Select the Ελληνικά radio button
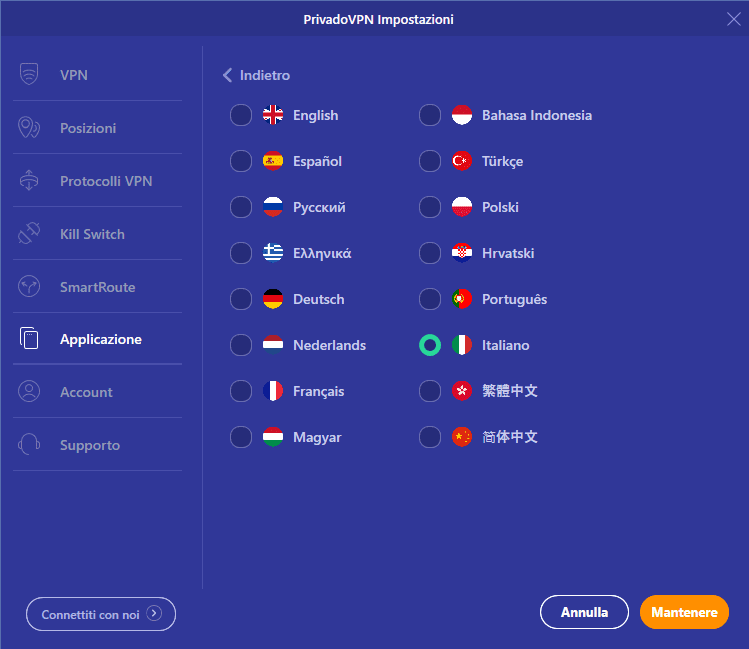The height and width of the screenshot is (649, 749). 241,253
